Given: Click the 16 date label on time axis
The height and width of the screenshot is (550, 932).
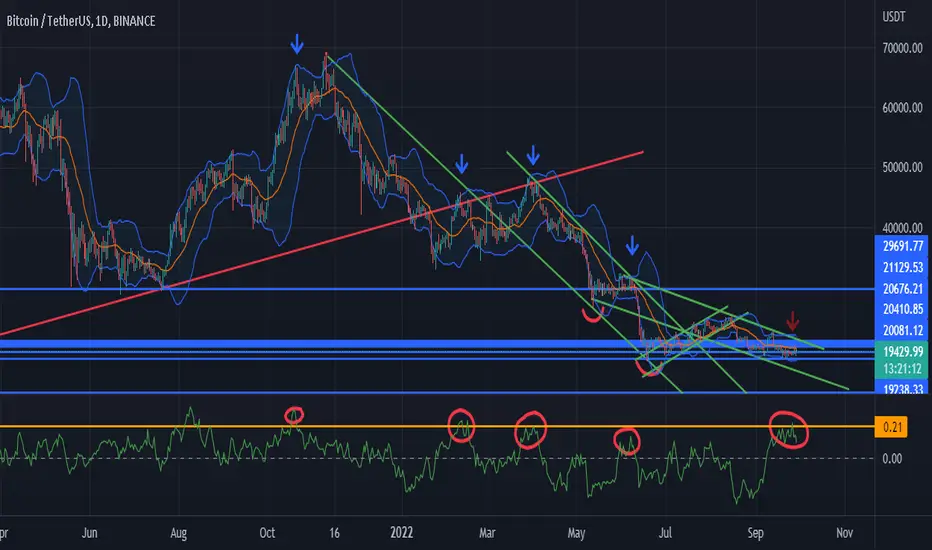Looking at the screenshot, I should coord(334,533).
